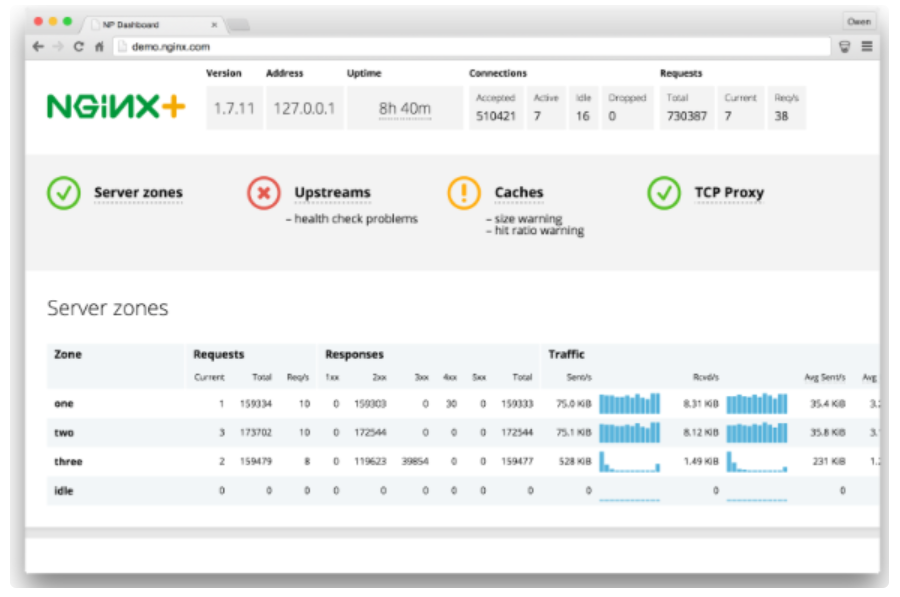Click total requests 159334 for zone one
Screen dimensions: 900x597
coord(256,404)
